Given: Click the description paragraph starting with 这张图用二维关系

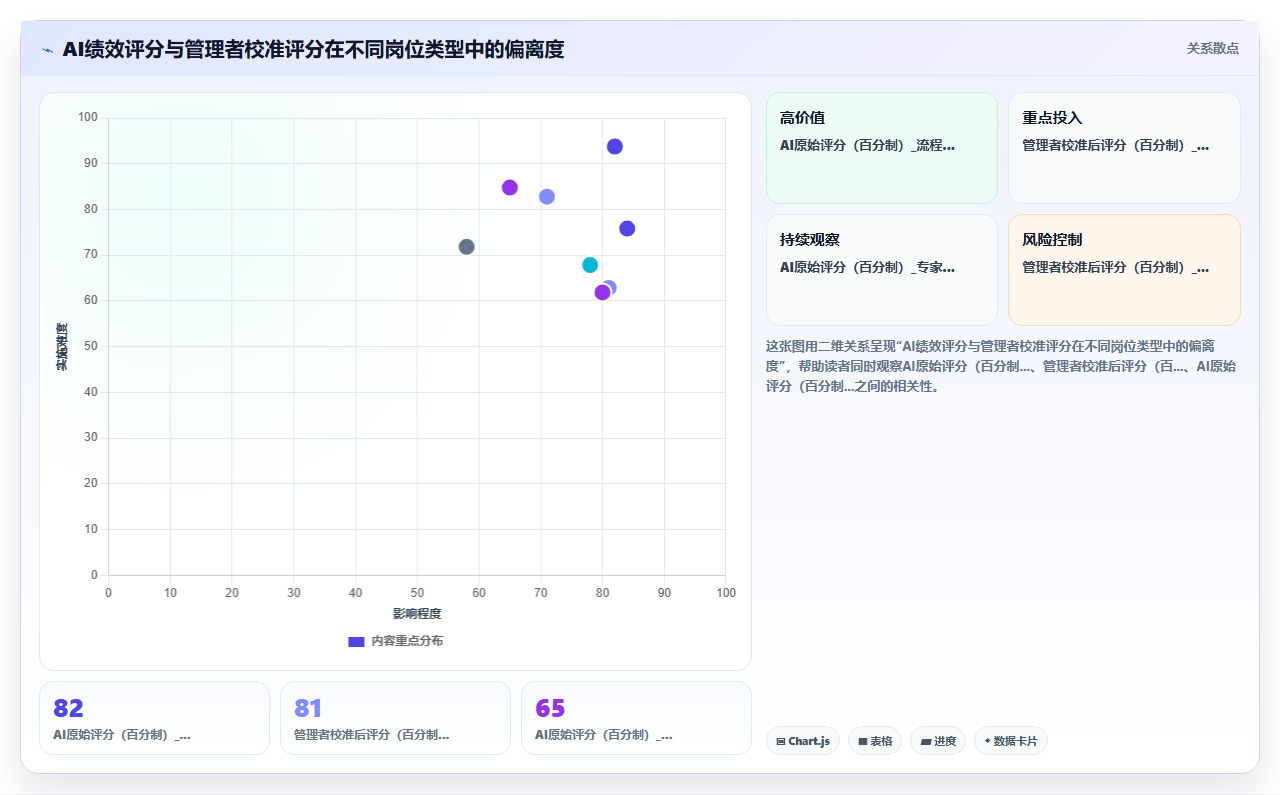Looking at the screenshot, I should point(1002,366).
